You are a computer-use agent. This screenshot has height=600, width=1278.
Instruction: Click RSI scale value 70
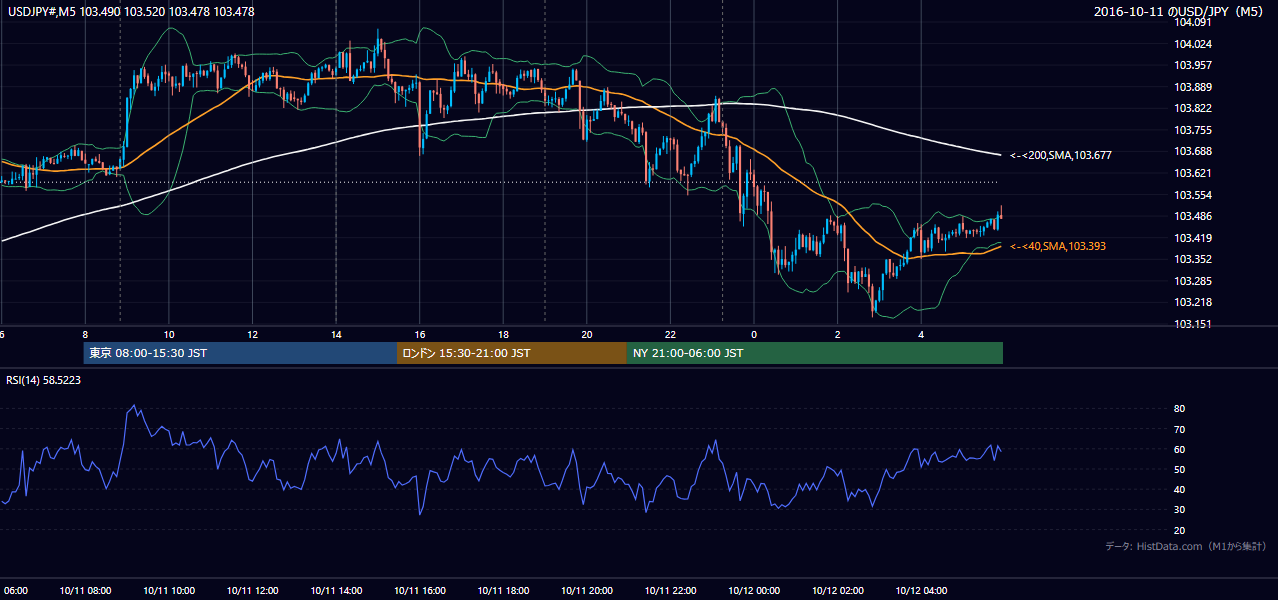pos(1180,429)
